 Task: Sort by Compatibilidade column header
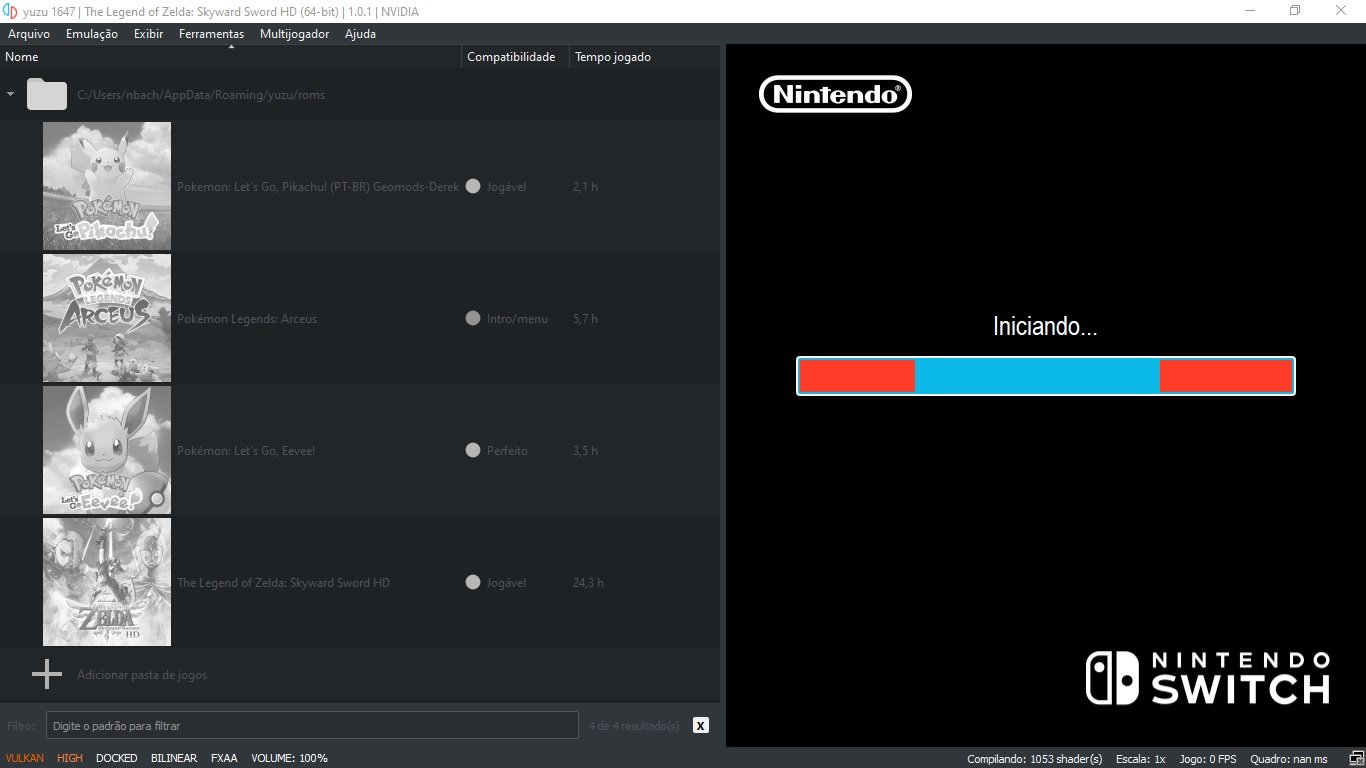click(x=516, y=57)
